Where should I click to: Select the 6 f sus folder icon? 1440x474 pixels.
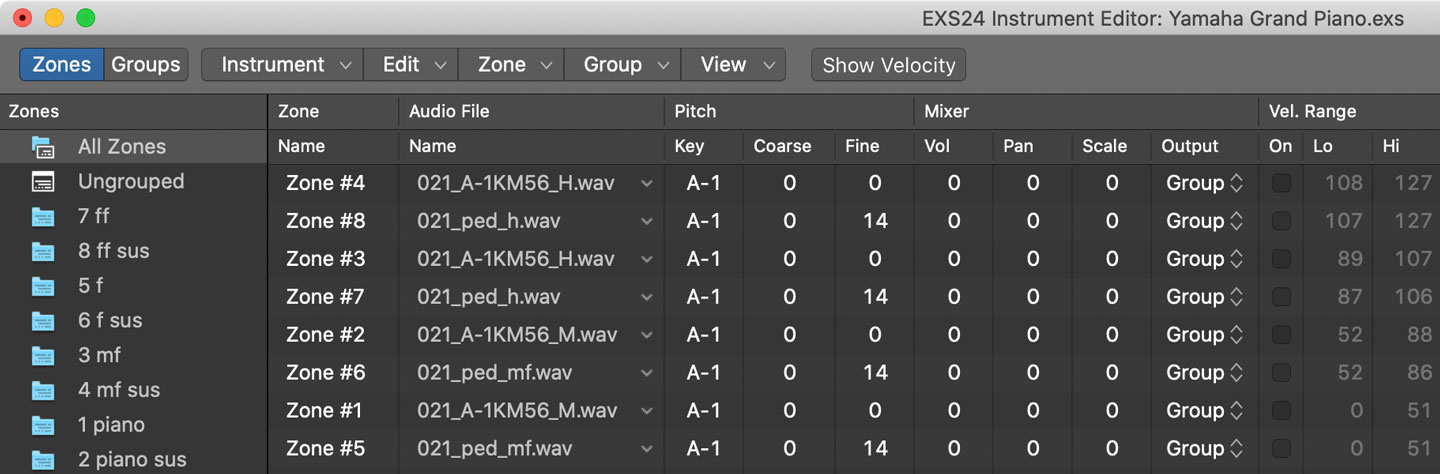click(42, 321)
